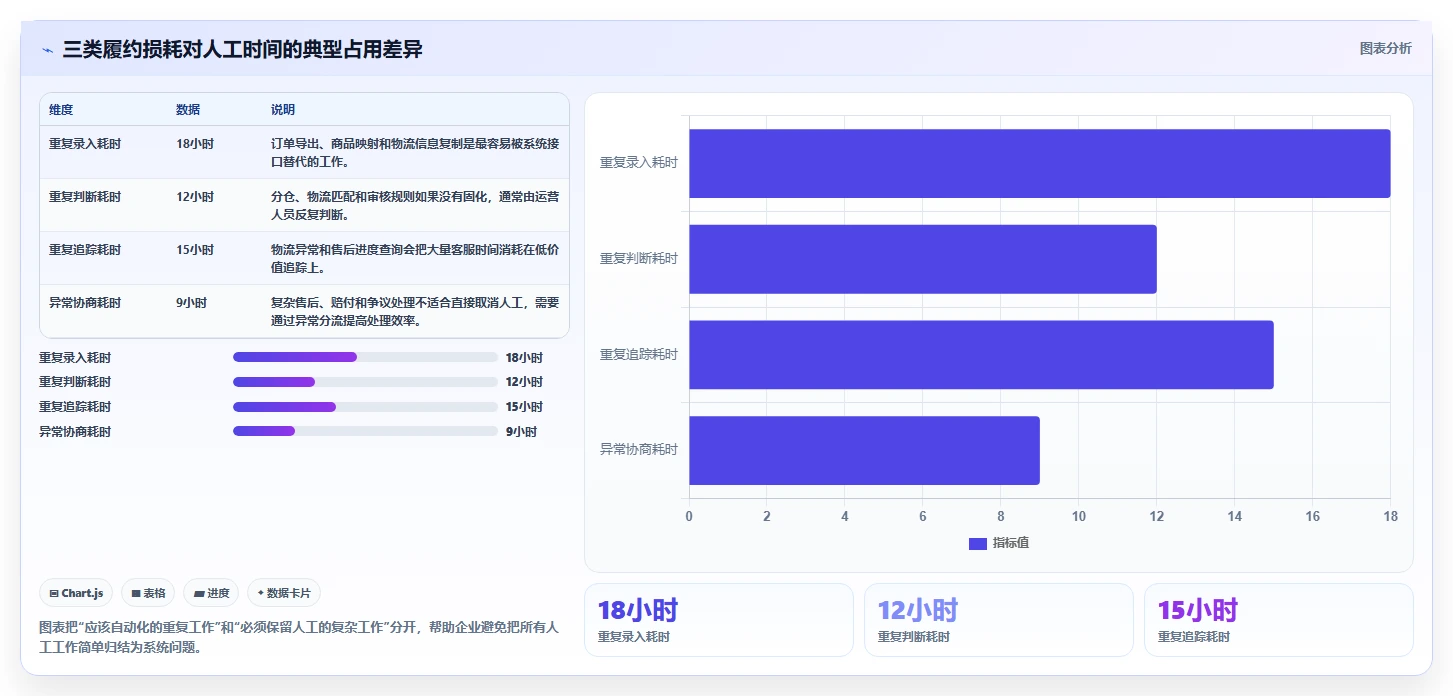The height and width of the screenshot is (696, 1453).
Task: Click the 重复录入耗时 progress bar
Action: tap(365, 357)
